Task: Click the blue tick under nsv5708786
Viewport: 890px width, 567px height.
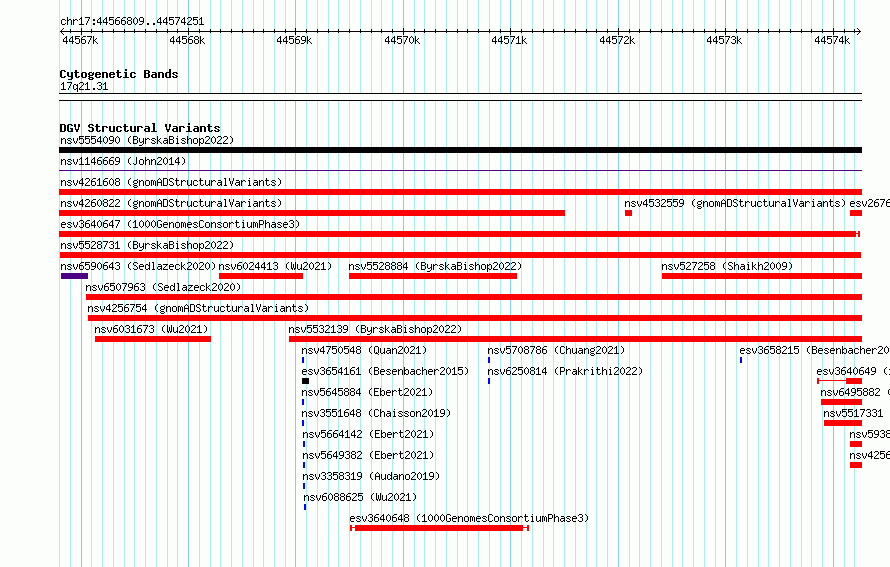Action: (489, 360)
